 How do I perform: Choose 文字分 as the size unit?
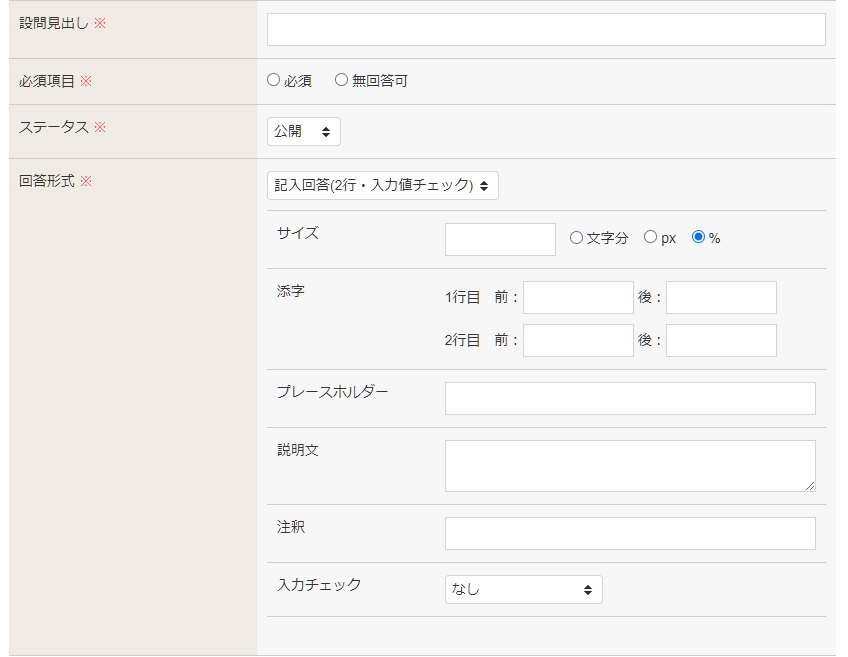click(576, 238)
